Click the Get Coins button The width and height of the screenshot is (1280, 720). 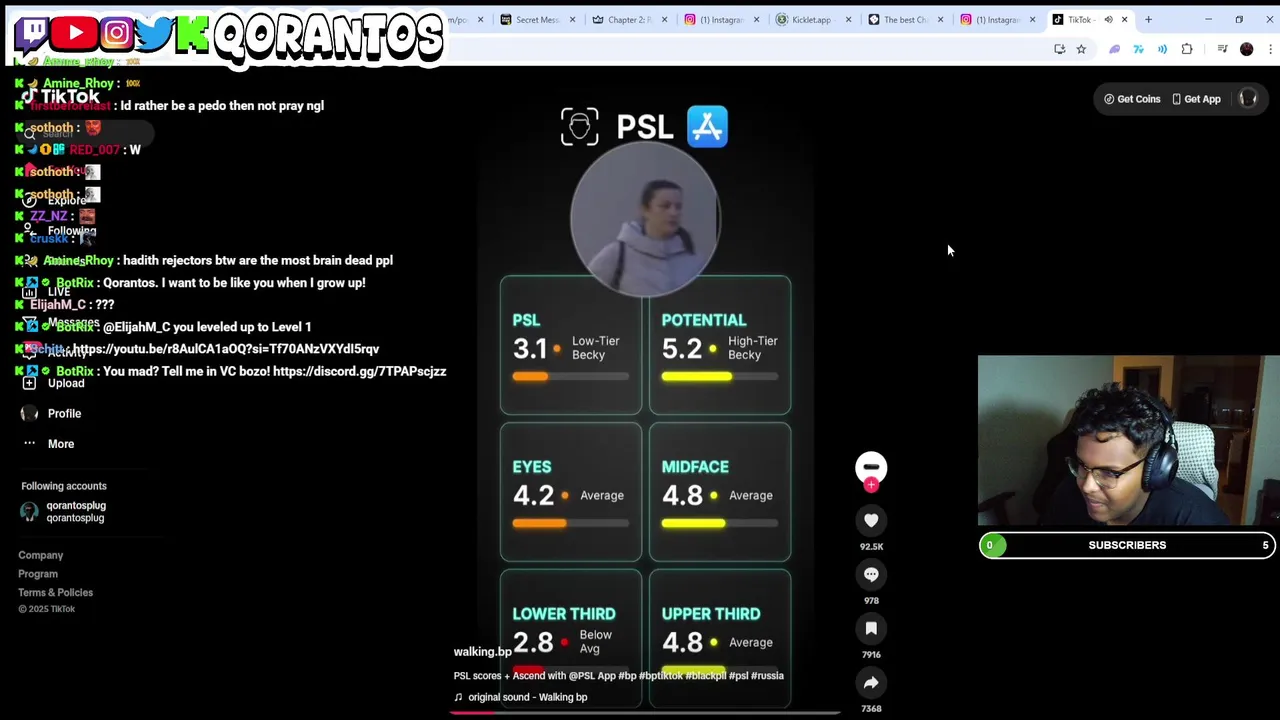pyautogui.click(x=1132, y=99)
